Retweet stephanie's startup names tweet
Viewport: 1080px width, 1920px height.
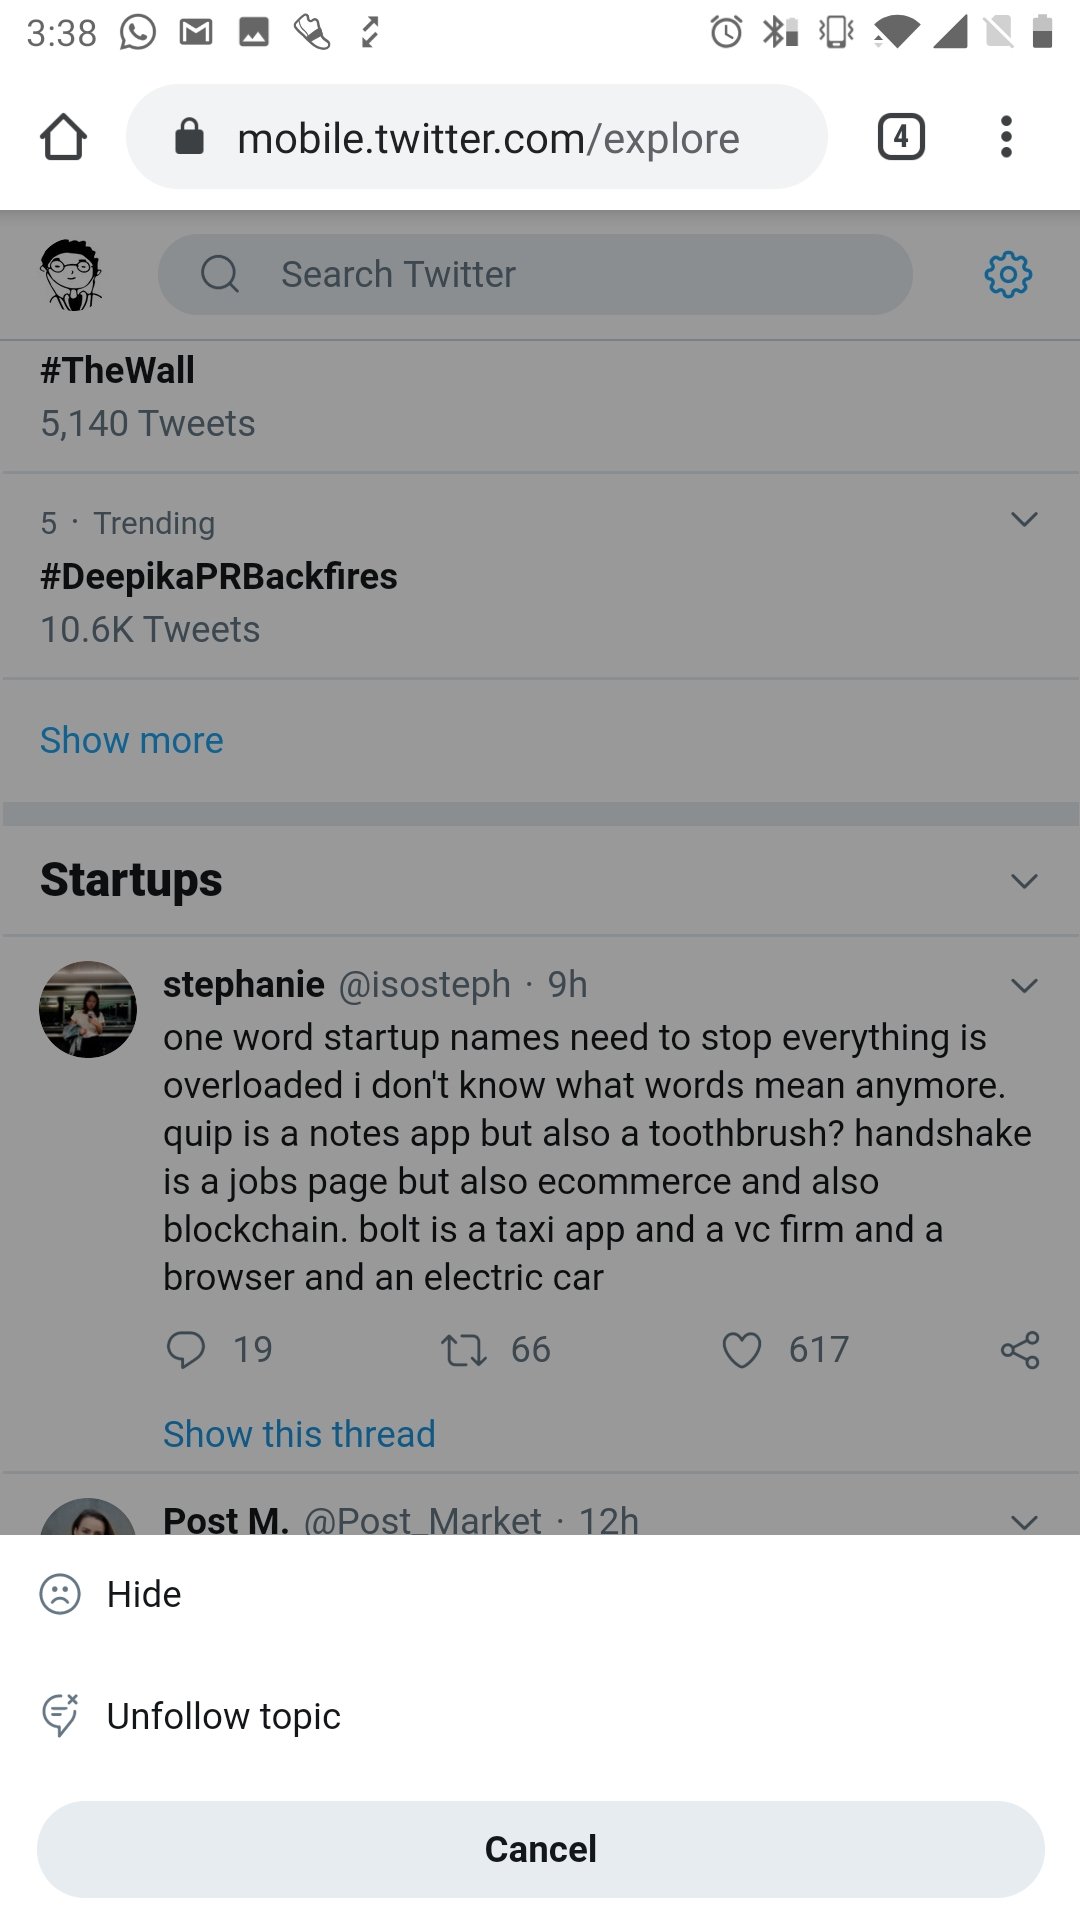coord(464,1349)
